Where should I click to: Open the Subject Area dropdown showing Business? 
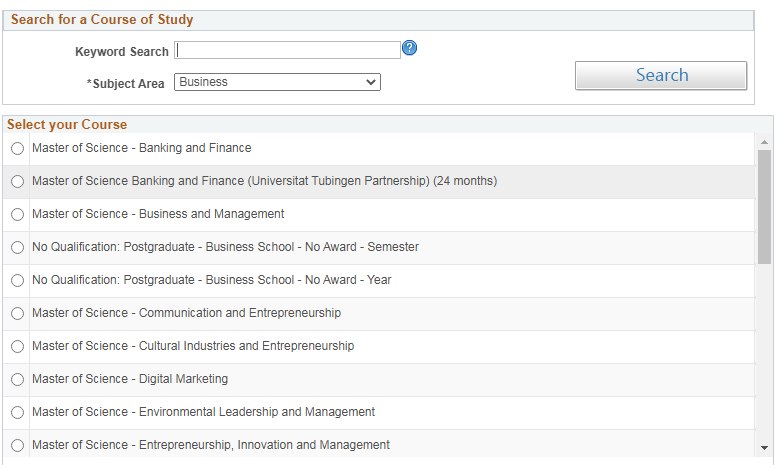[277, 82]
